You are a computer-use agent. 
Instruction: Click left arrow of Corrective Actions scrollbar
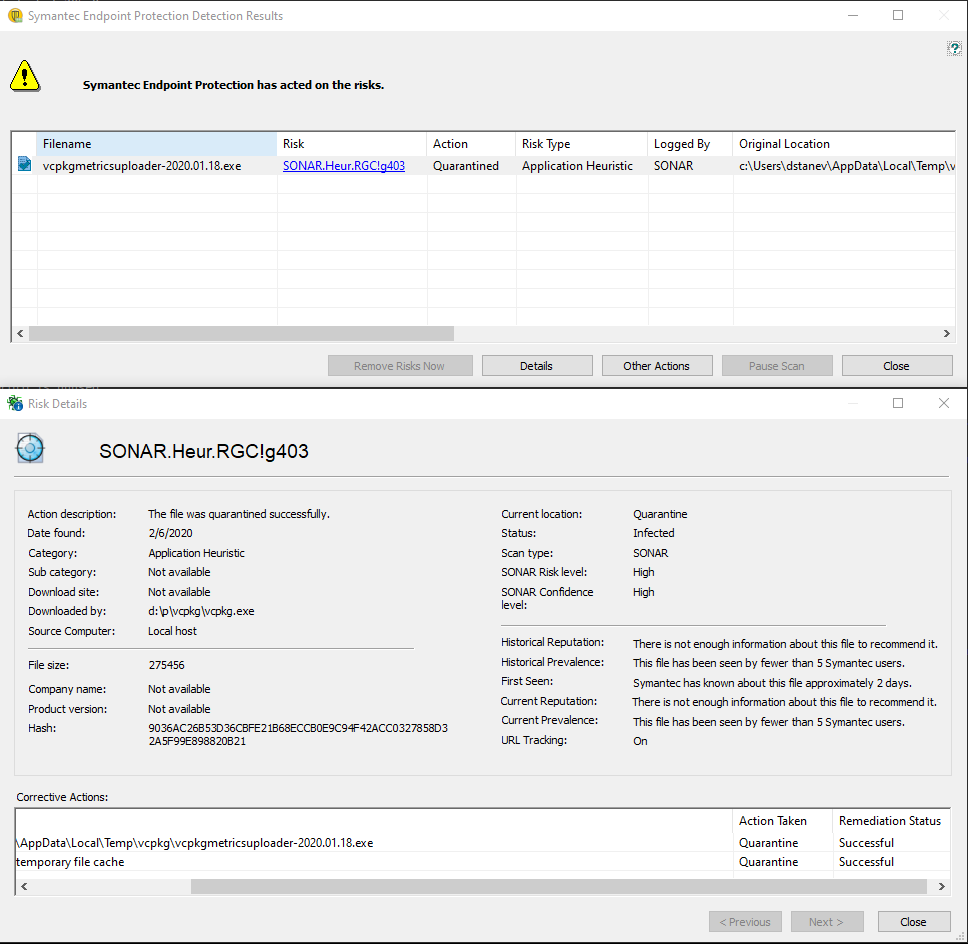pyautogui.click(x=24, y=887)
